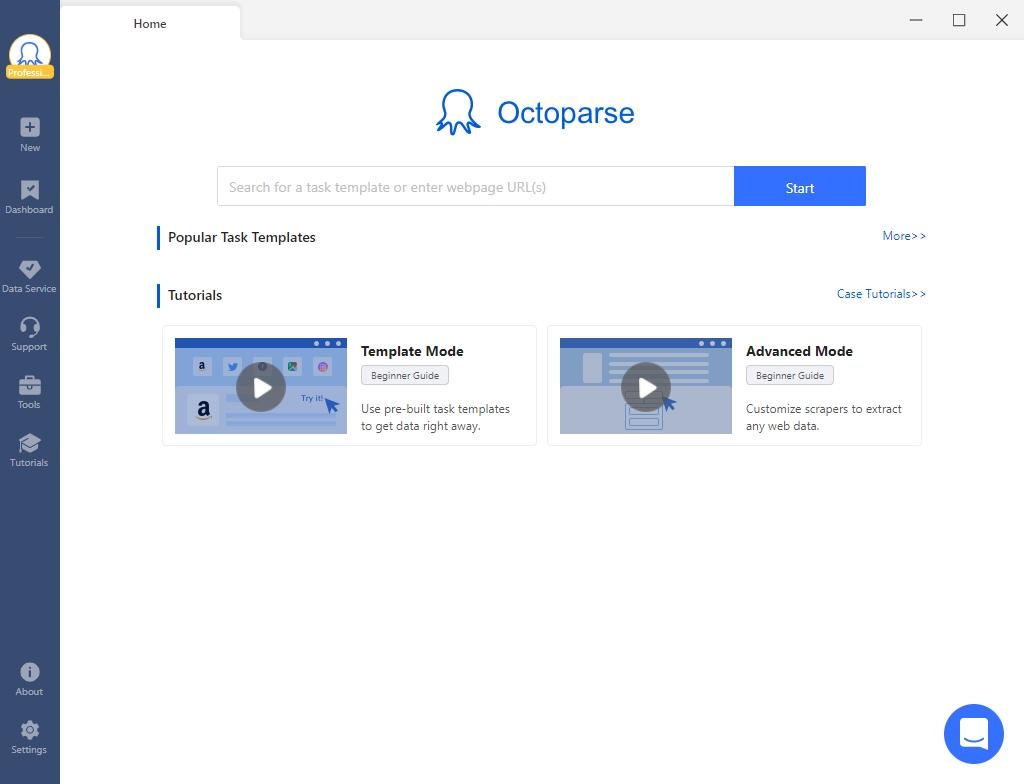The image size is (1024, 784).
Task: Open the About info icon
Action: 29,679
